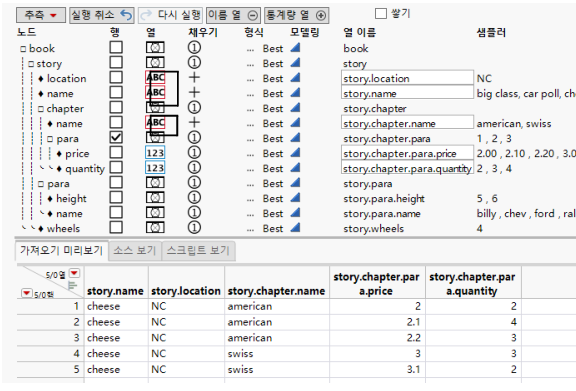The image size is (576, 391).
Task: Check the row box for book node
Action: tap(116, 47)
